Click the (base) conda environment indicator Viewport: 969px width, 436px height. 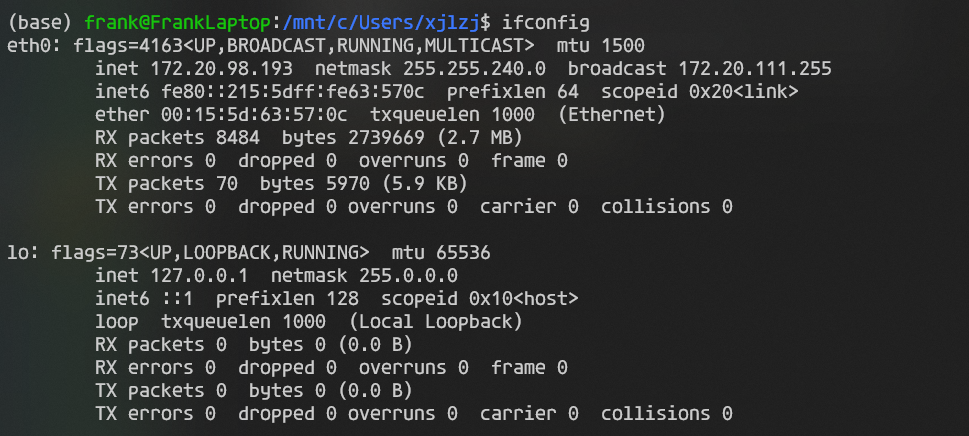41,21
